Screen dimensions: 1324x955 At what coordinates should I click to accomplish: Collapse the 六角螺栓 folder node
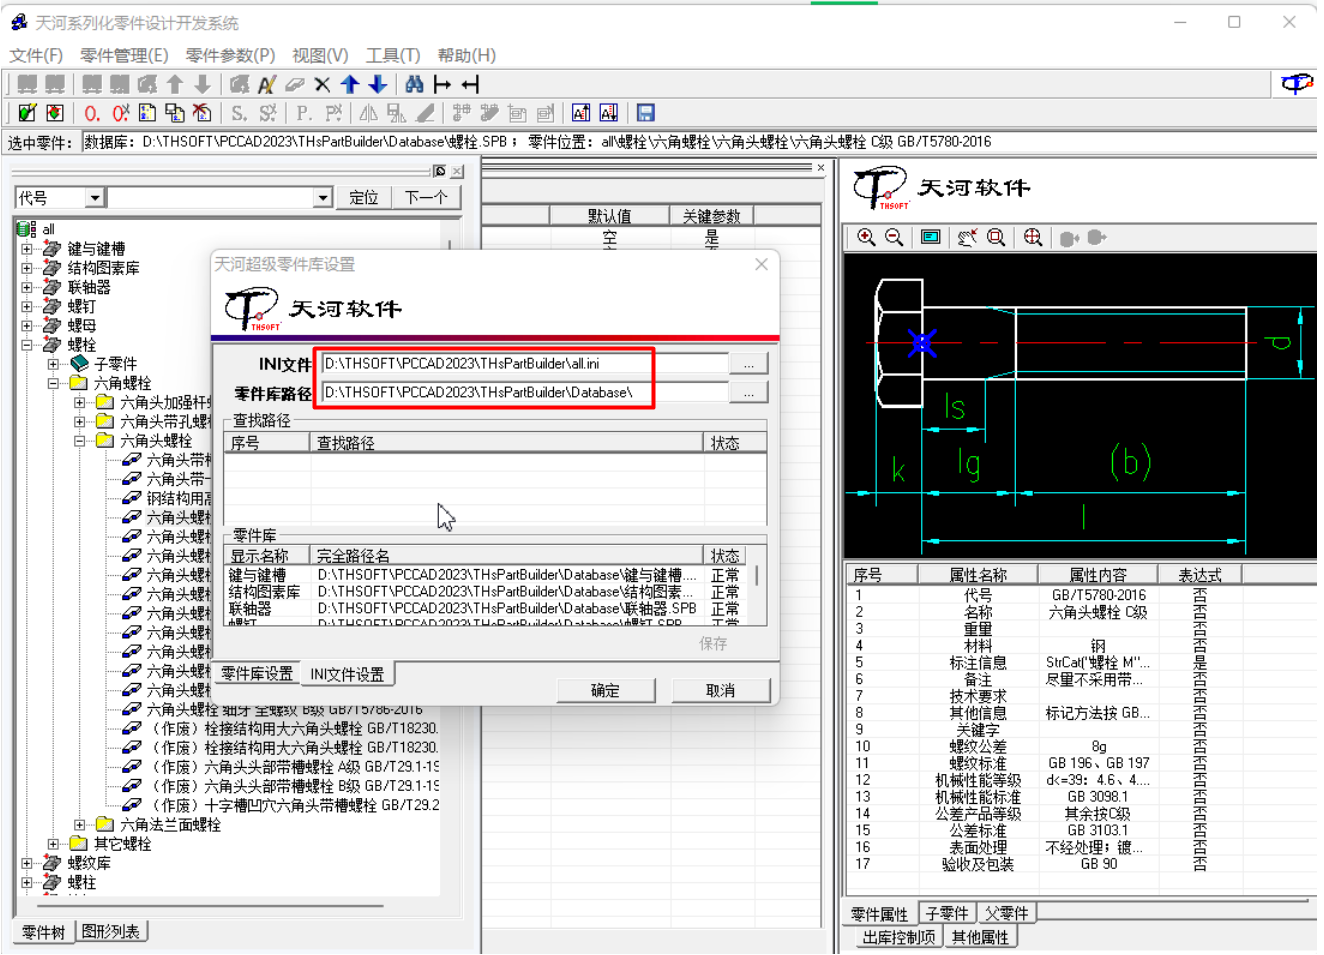coord(54,383)
